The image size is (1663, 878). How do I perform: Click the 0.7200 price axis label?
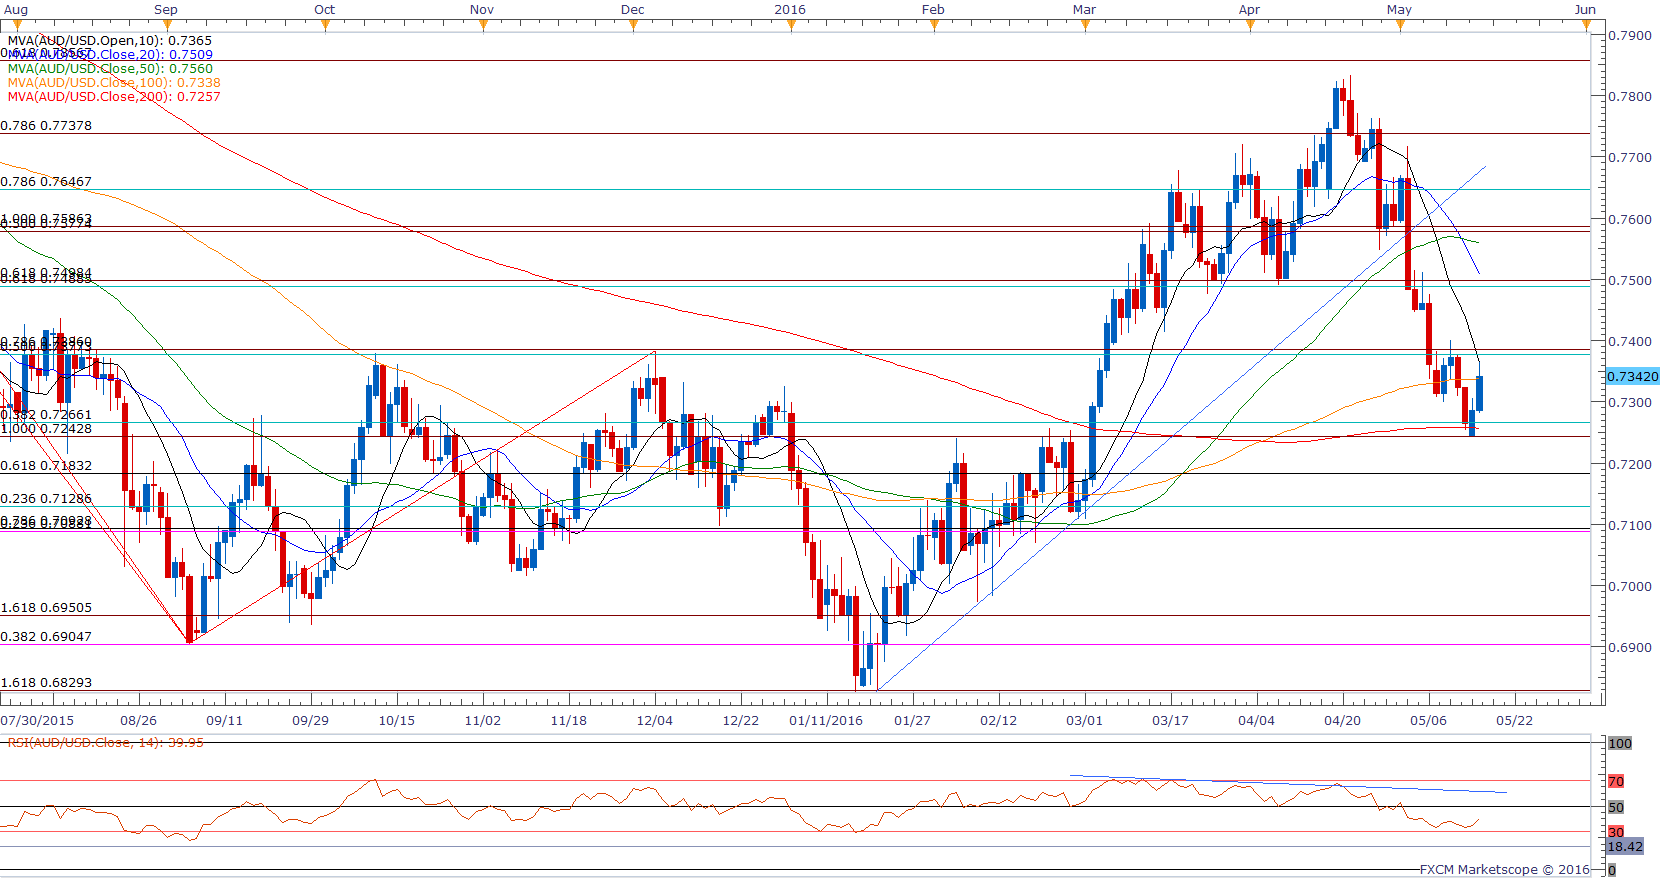[x=1630, y=465]
